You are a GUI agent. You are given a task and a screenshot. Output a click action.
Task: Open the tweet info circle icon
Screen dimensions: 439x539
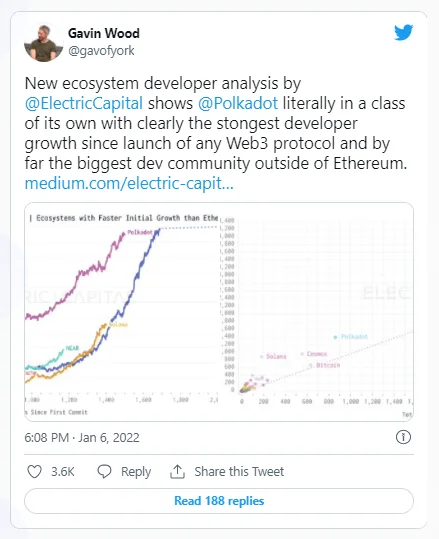pyautogui.click(x=403, y=437)
